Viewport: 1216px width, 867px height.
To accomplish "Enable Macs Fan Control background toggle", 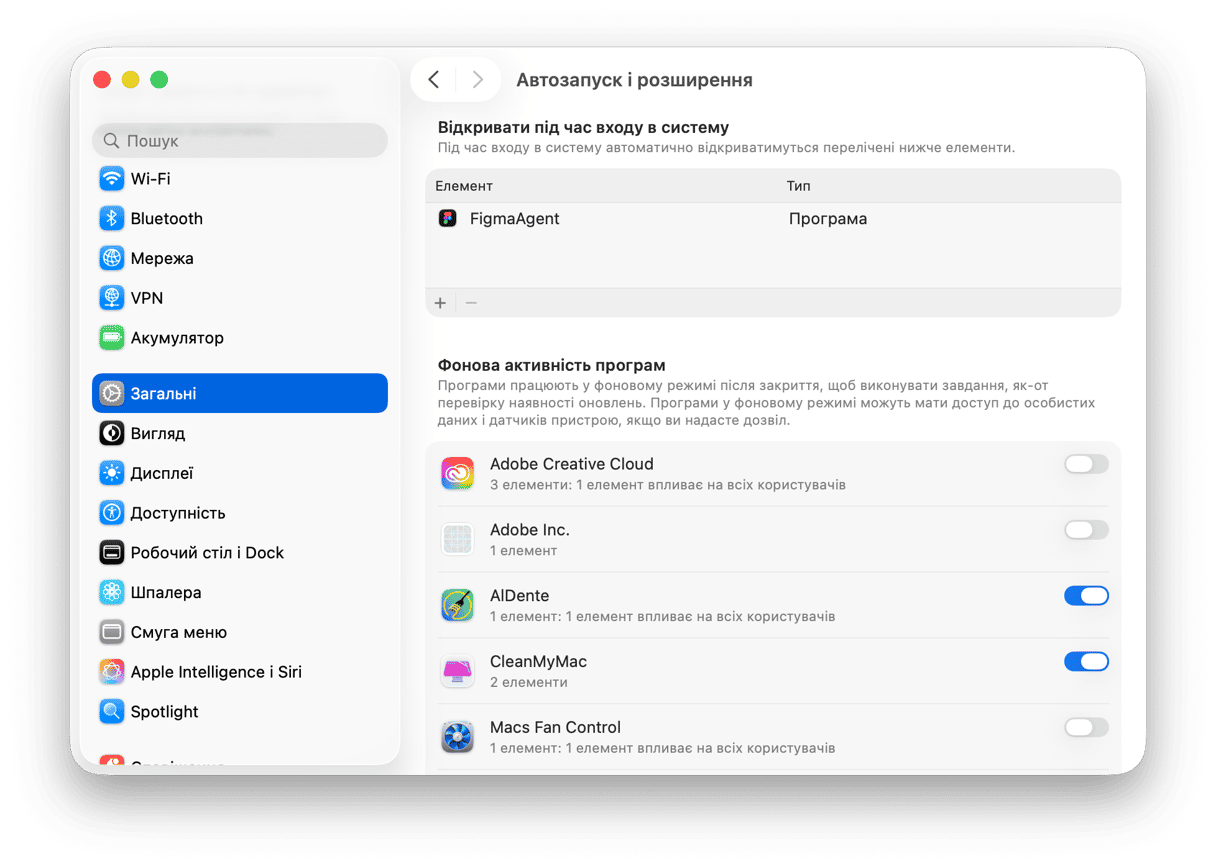I will pyautogui.click(x=1086, y=728).
